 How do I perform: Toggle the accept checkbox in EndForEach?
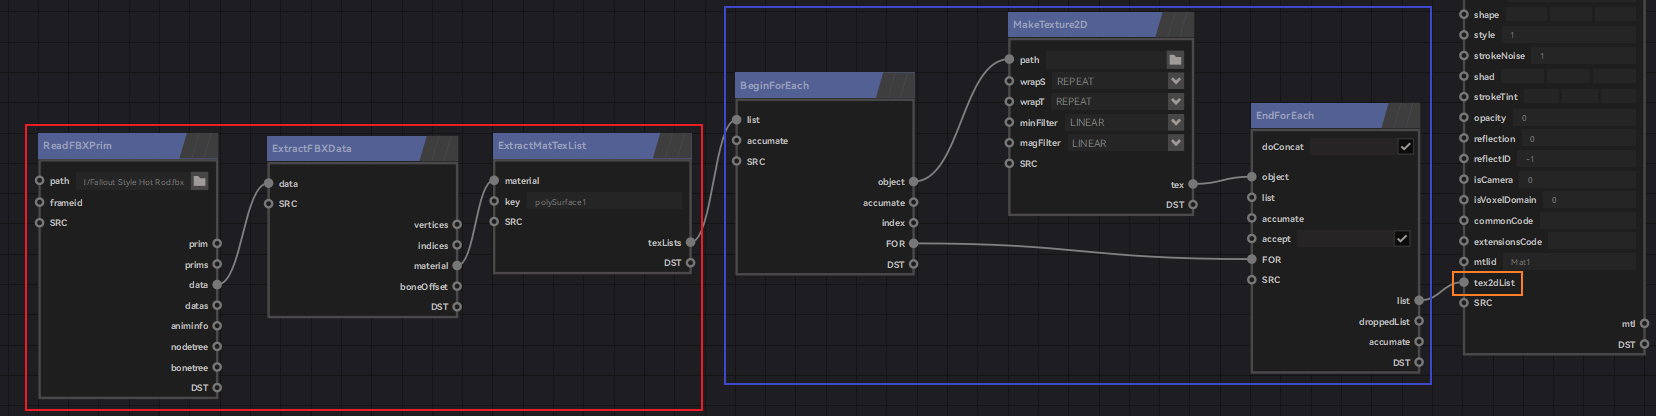pyautogui.click(x=1401, y=238)
